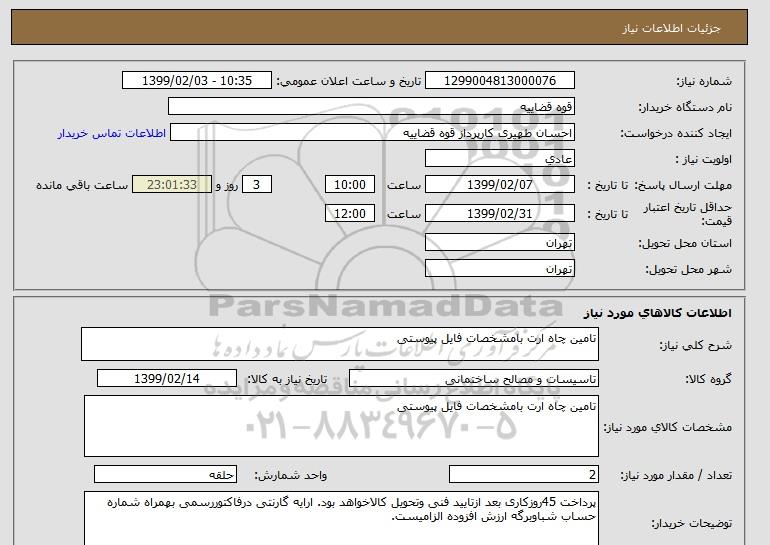This screenshot has width=770, height=545.
Task: Click the label تاریخ نیاز به کالا
Action: pos(287,379)
